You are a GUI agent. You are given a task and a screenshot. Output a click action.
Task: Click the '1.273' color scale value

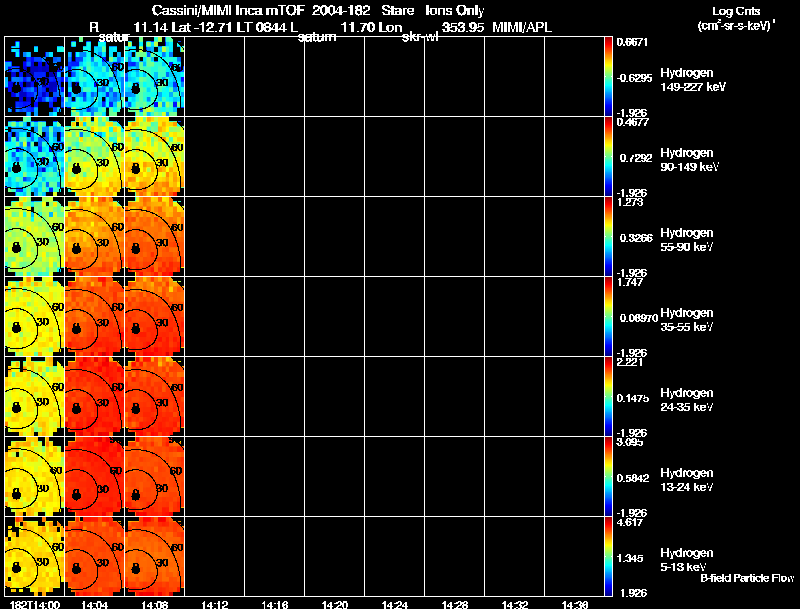[x=630, y=202]
